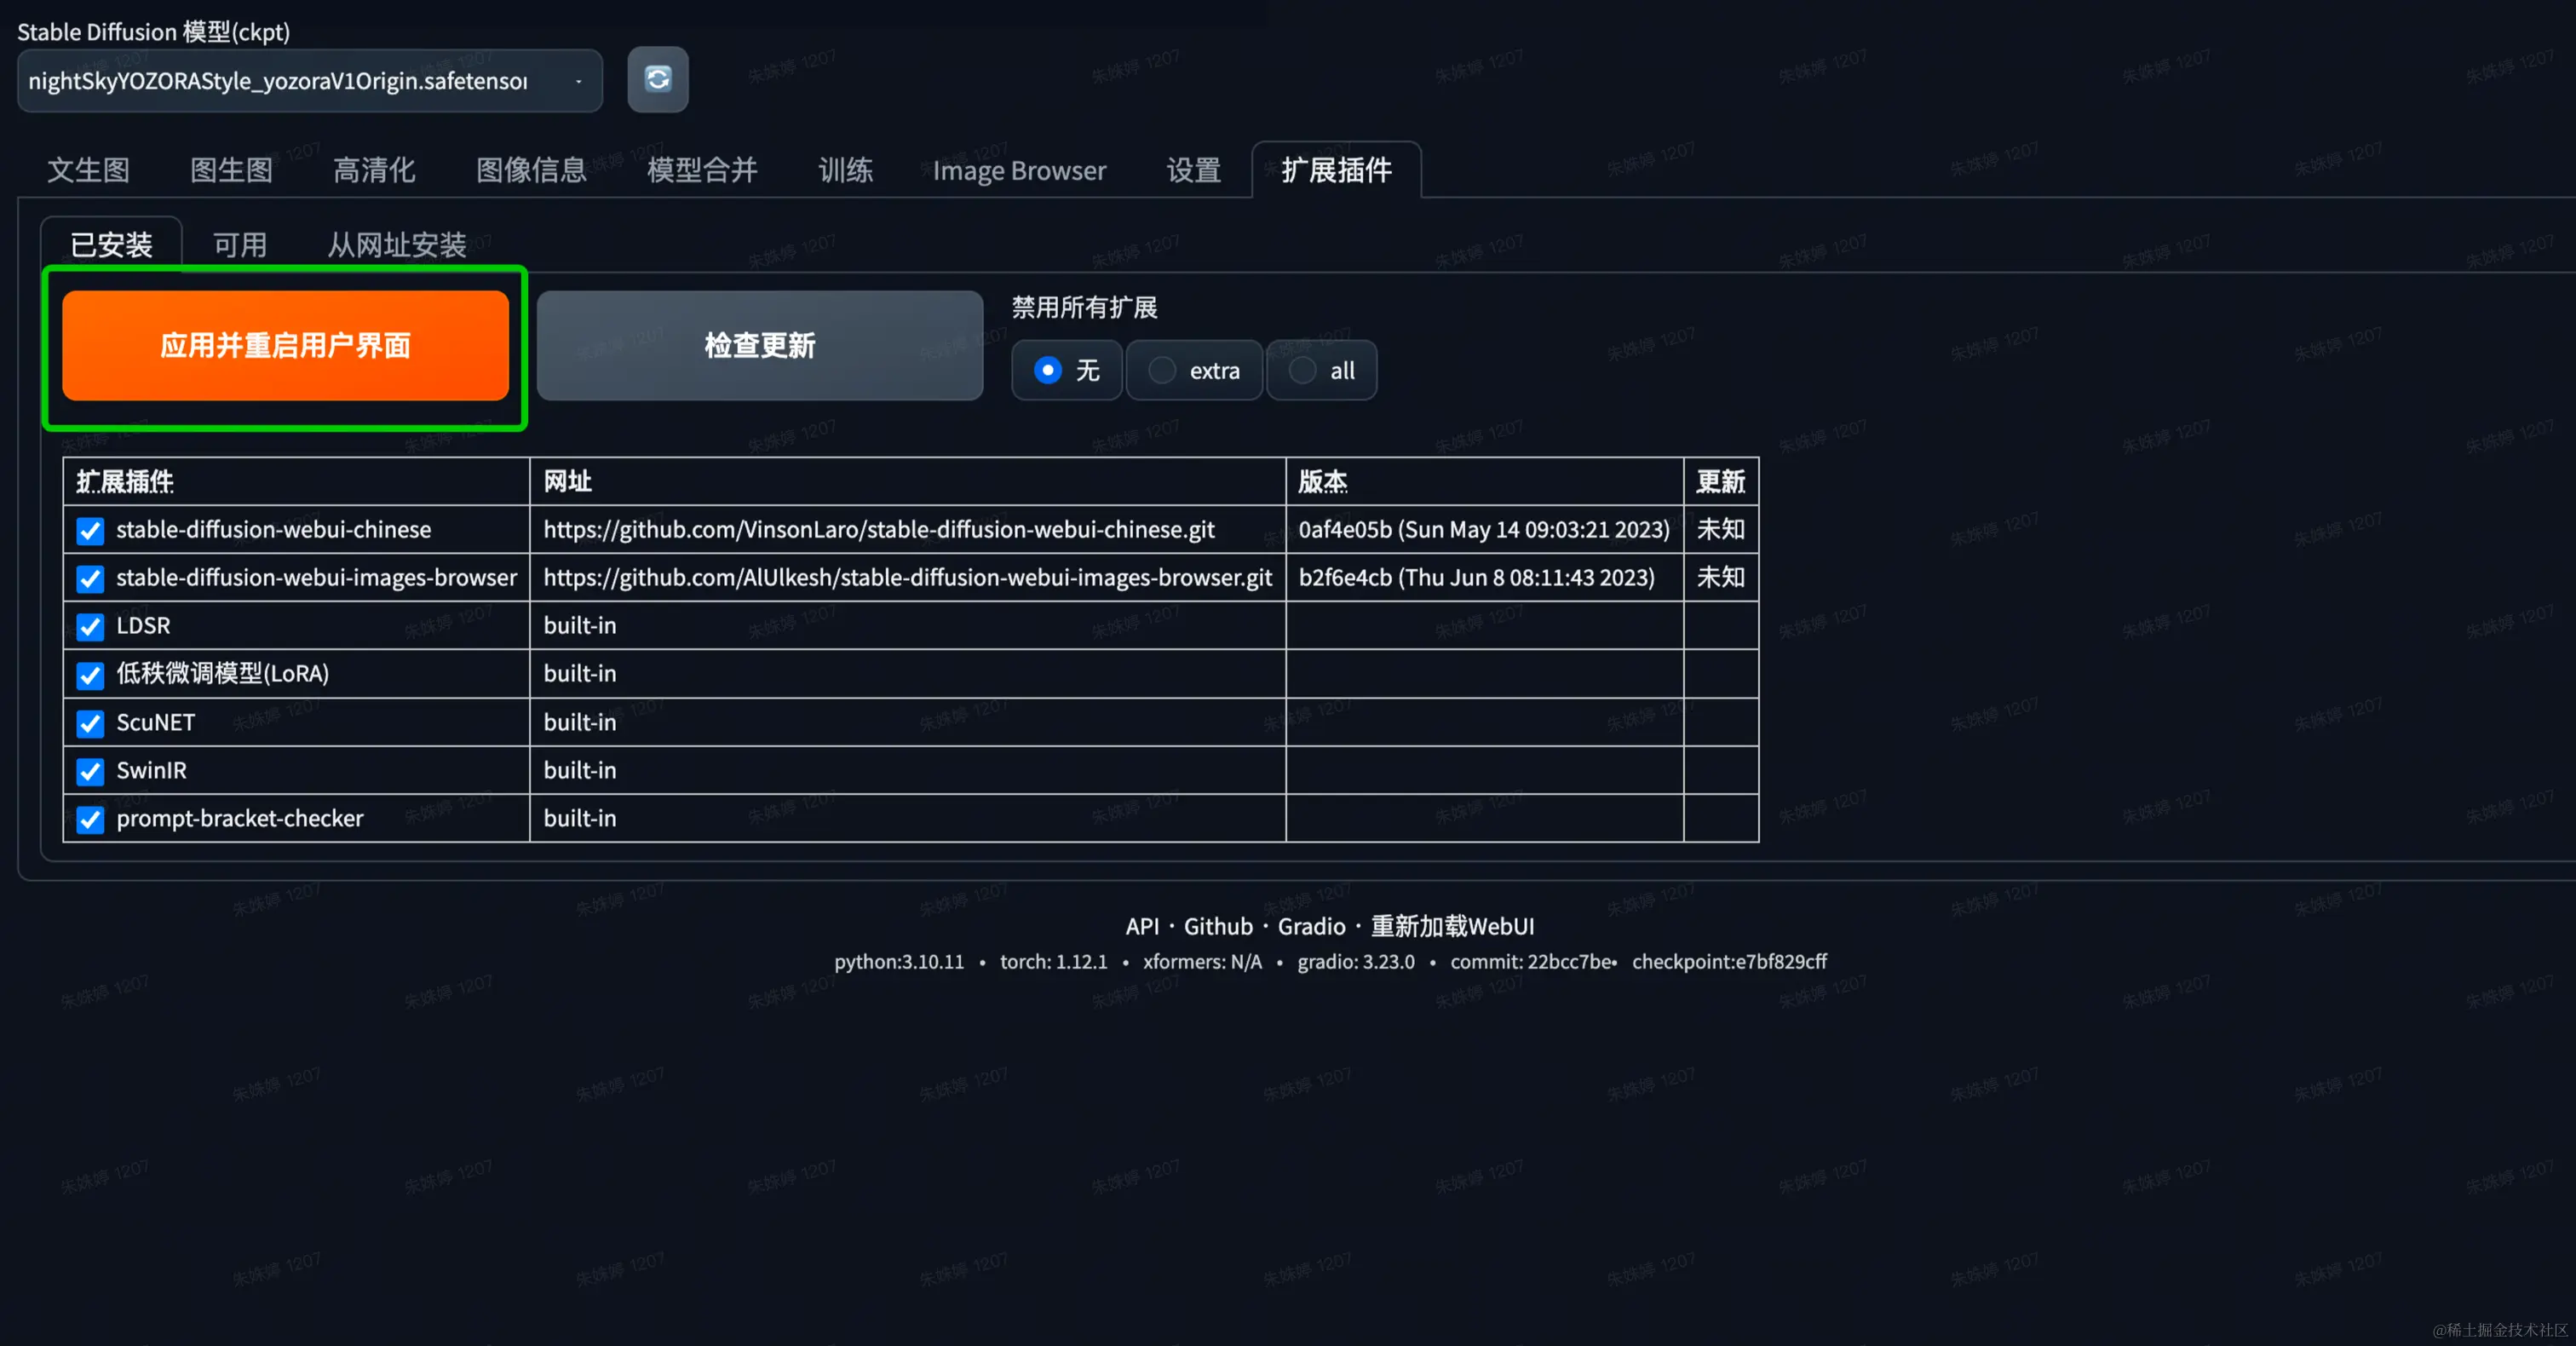The height and width of the screenshot is (1346, 2576).
Task: Select the 无 radio option
Action: pyautogui.click(x=1067, y=370)
